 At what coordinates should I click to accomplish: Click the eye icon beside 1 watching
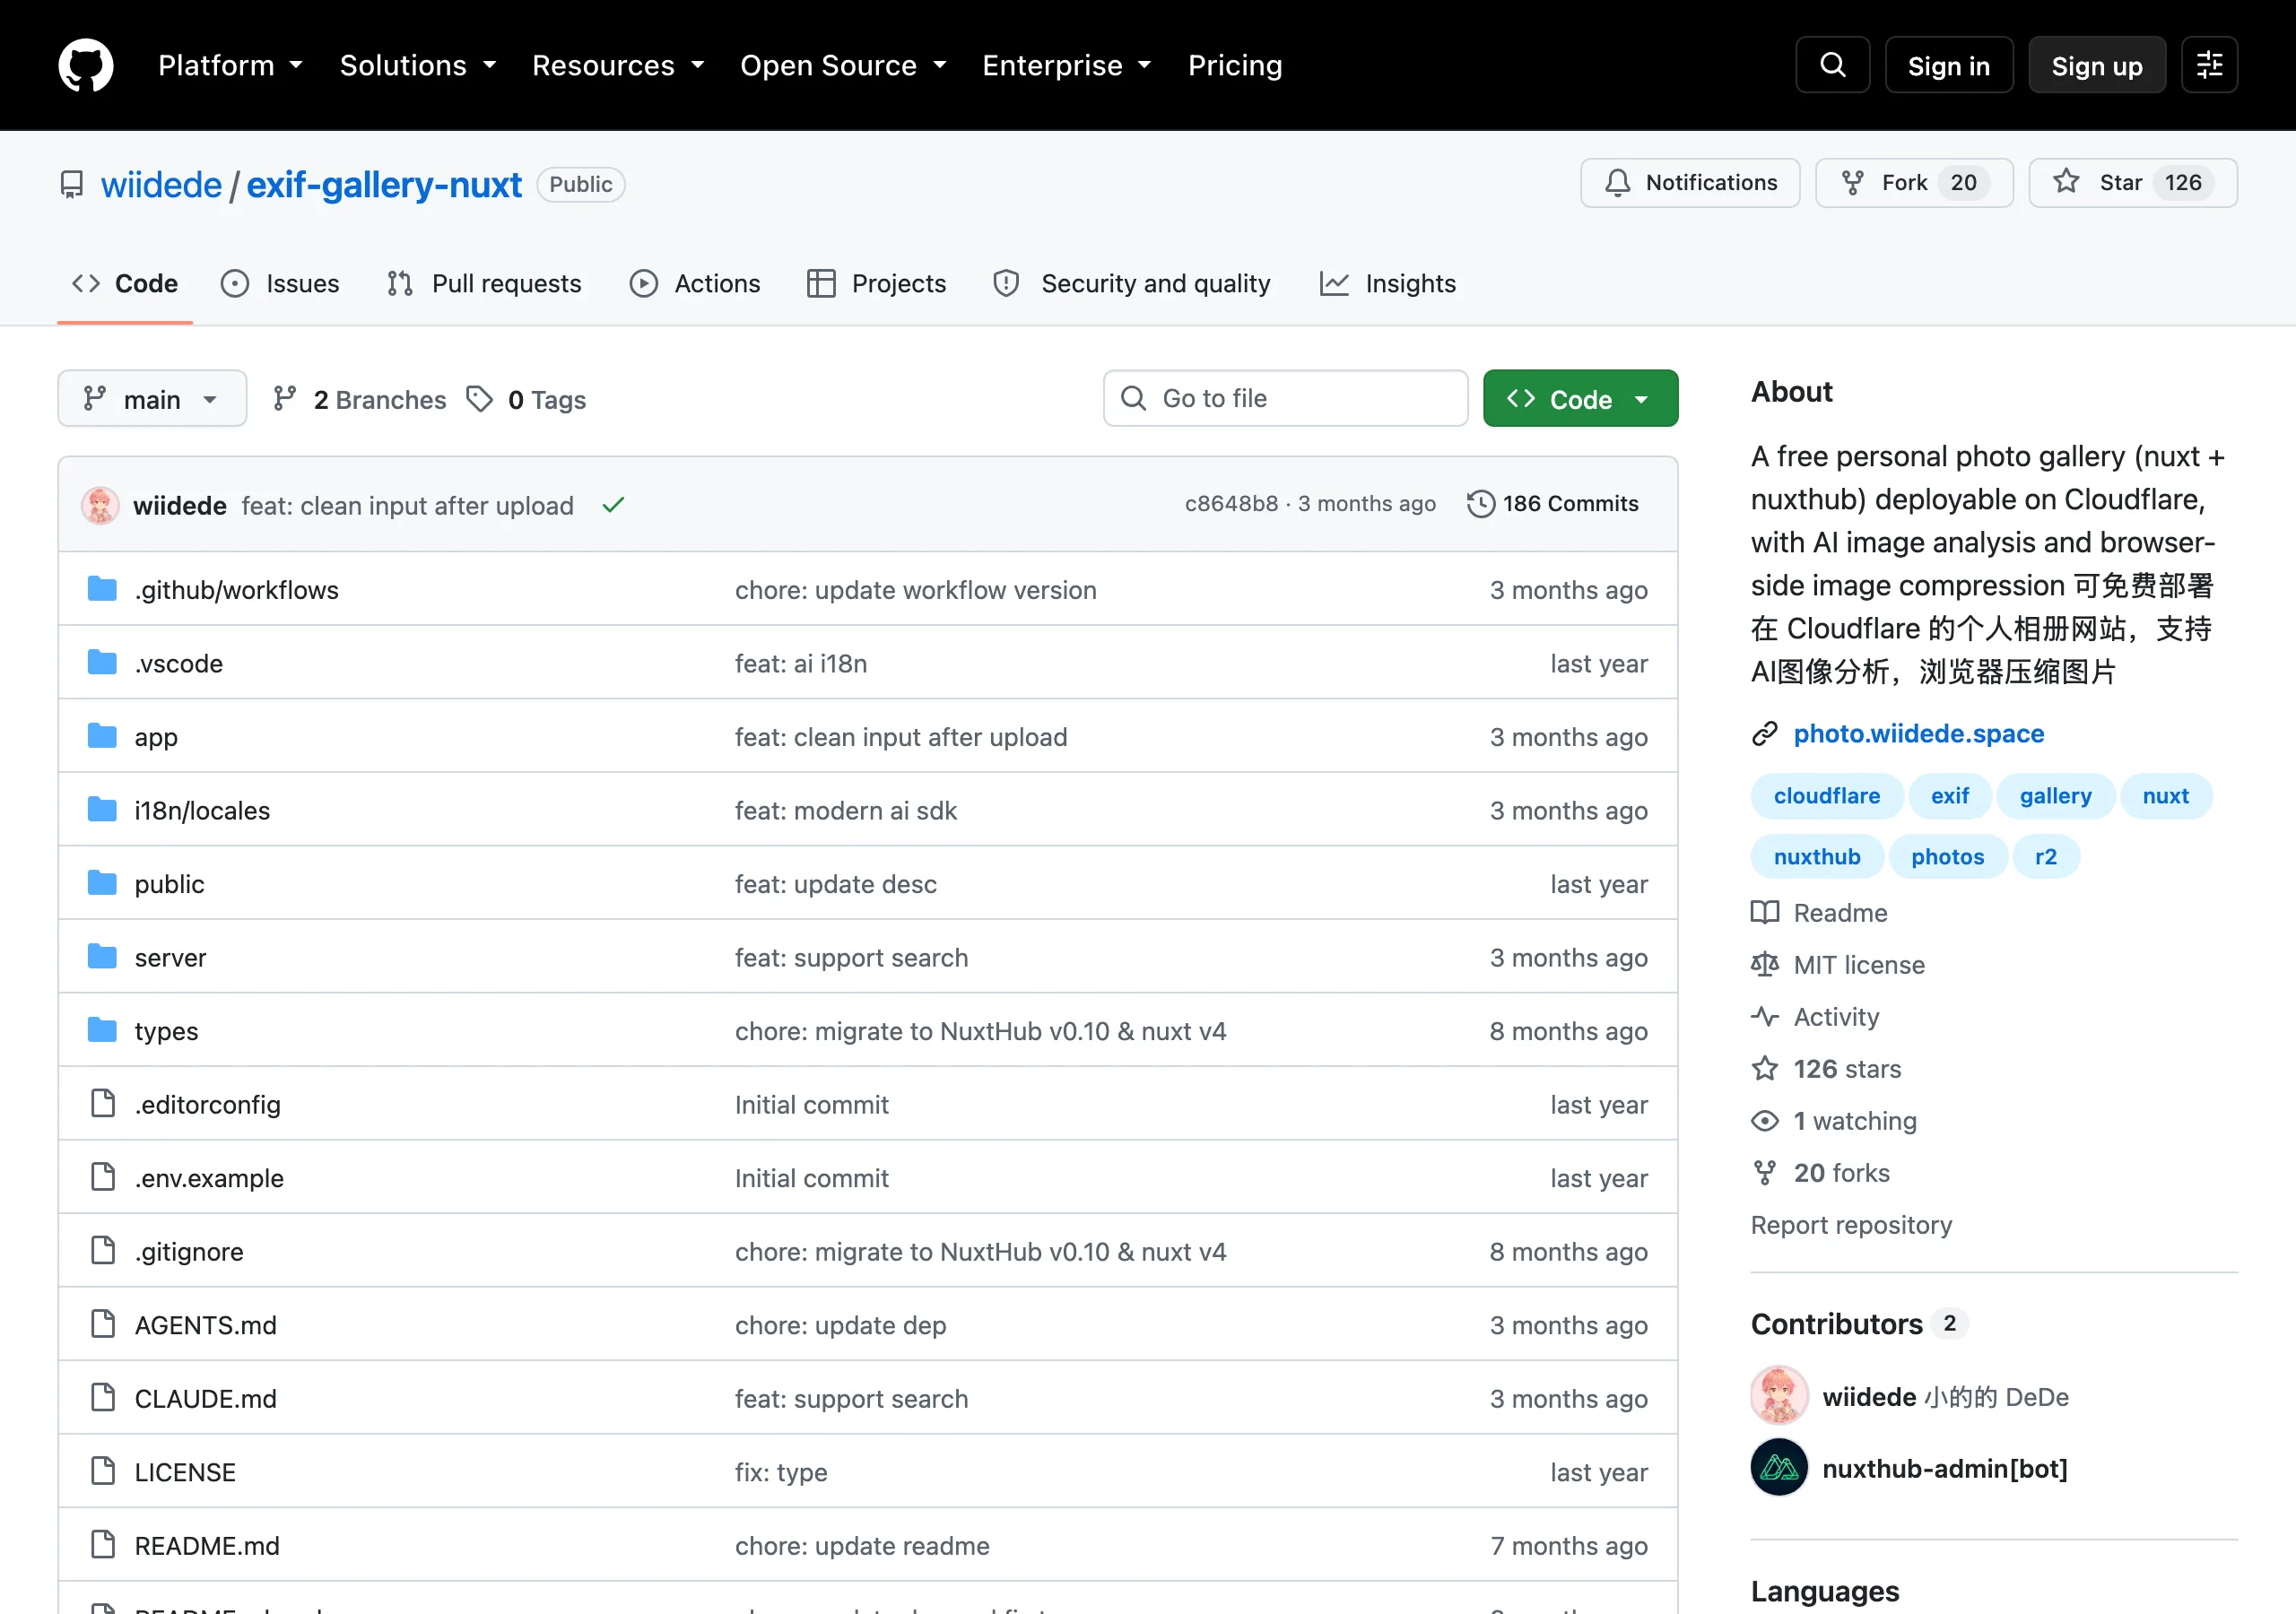(1765, 1120)
